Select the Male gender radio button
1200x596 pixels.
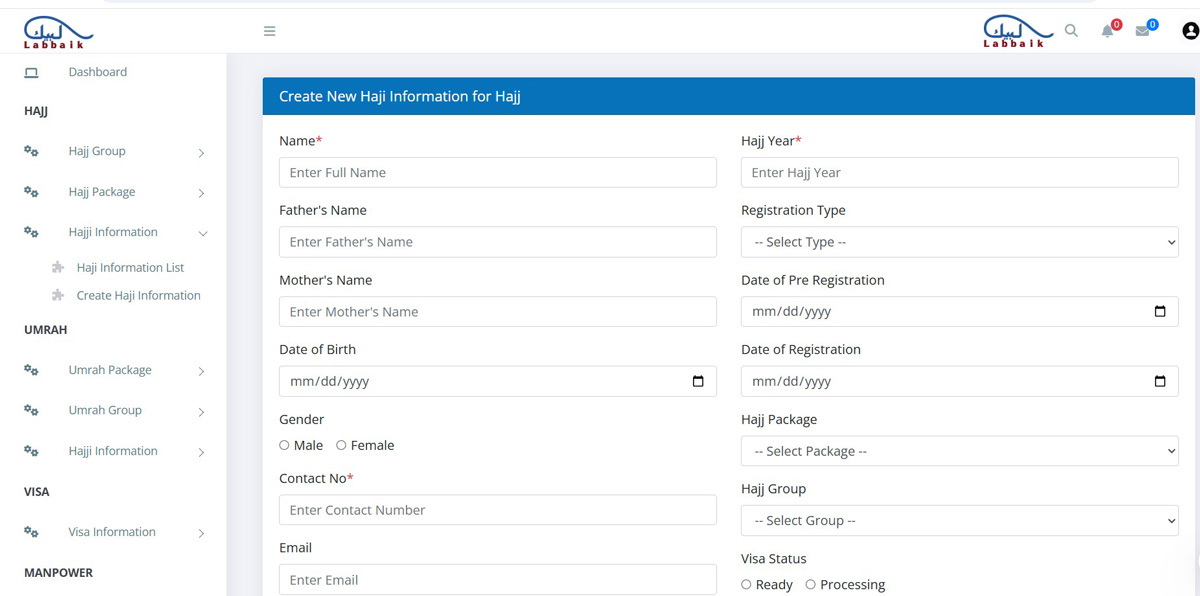point(284,445)
